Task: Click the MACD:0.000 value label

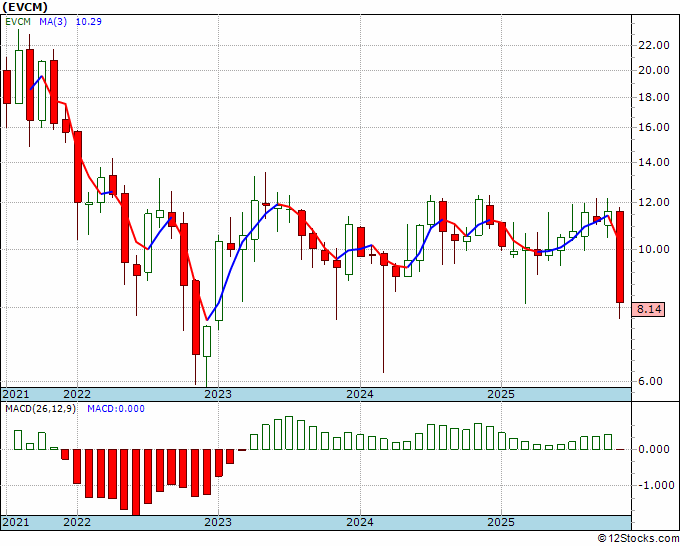Action: coord(116,409)
